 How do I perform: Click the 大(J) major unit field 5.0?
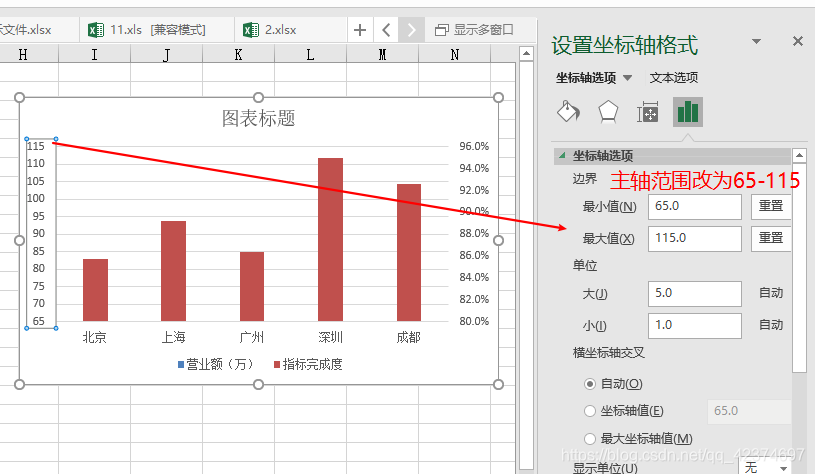(x=694, y=294)
